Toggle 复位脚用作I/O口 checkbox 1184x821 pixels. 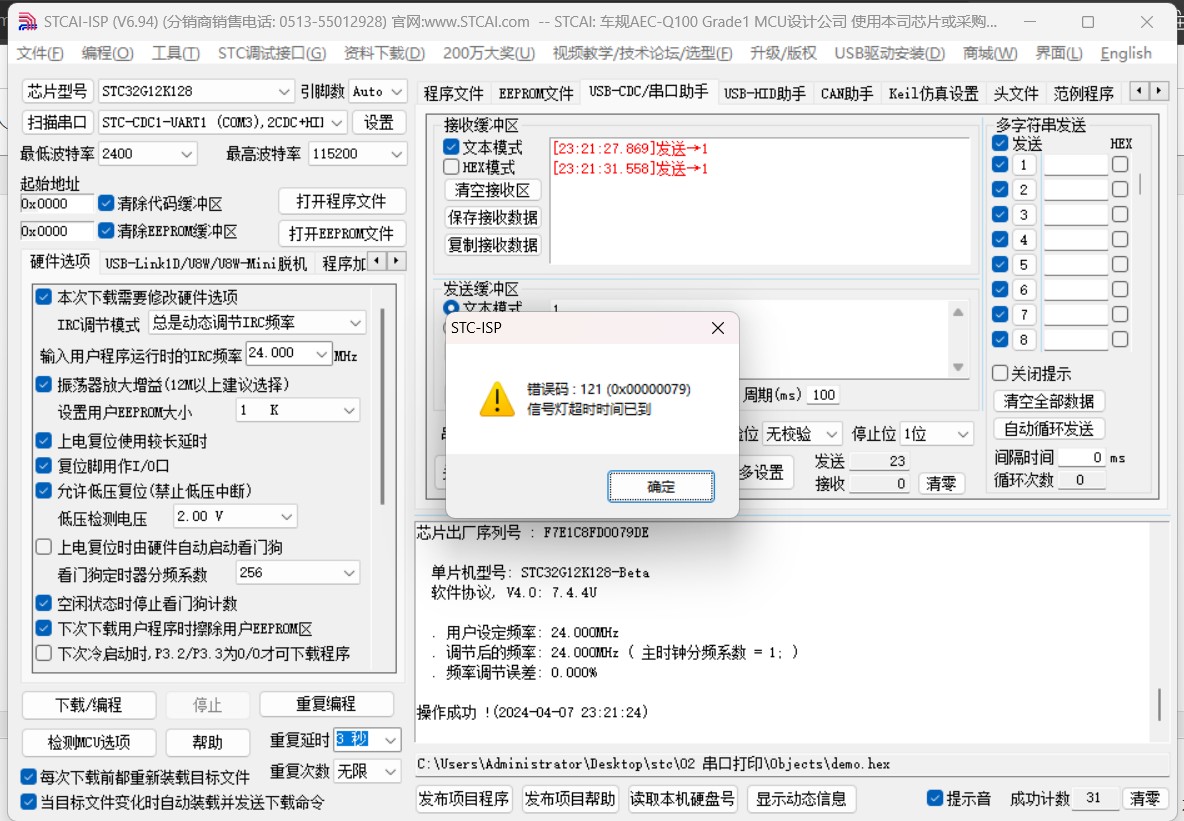(x=44, y=466)
